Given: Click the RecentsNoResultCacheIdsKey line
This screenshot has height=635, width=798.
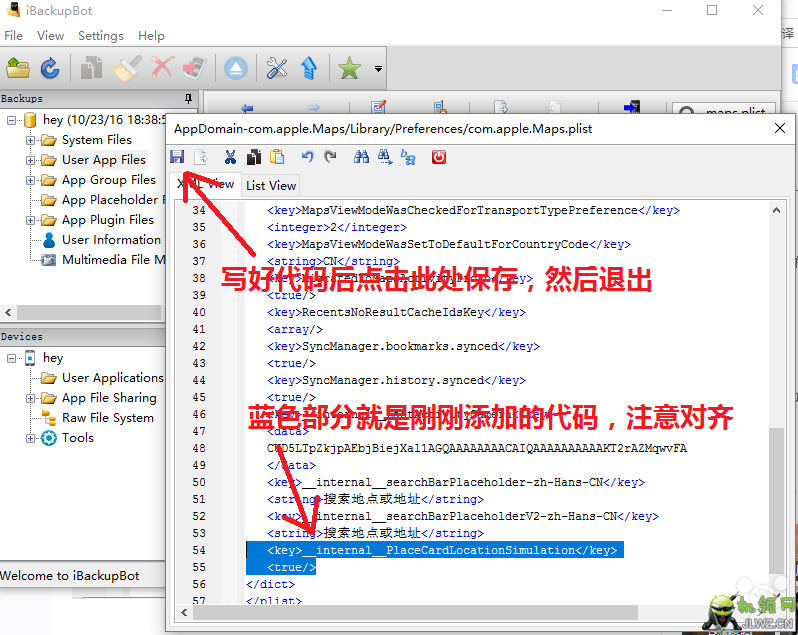Looking at the screenshot, I should (396, 312).
